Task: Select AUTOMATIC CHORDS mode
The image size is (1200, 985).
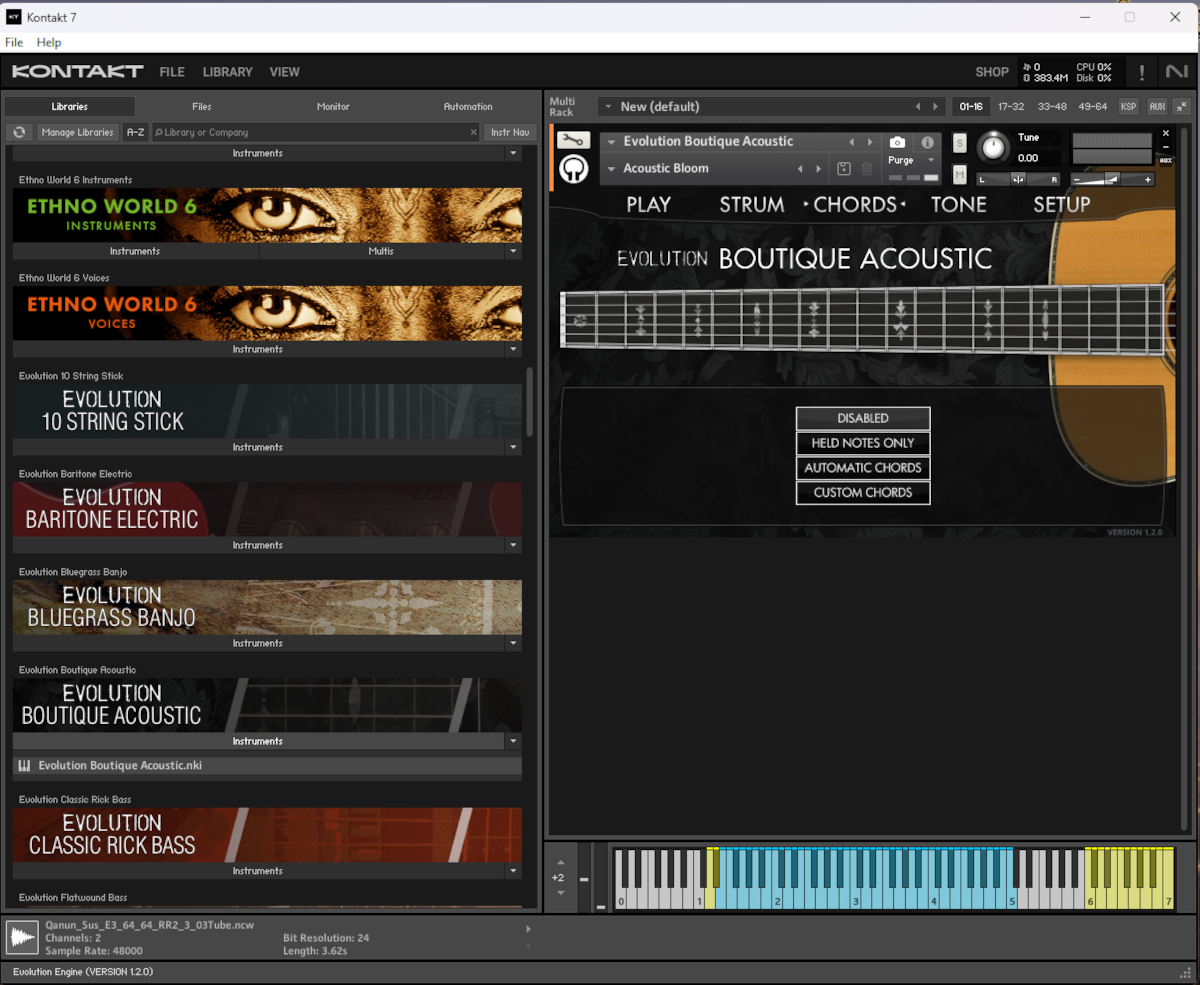Action: coord(863,468)
